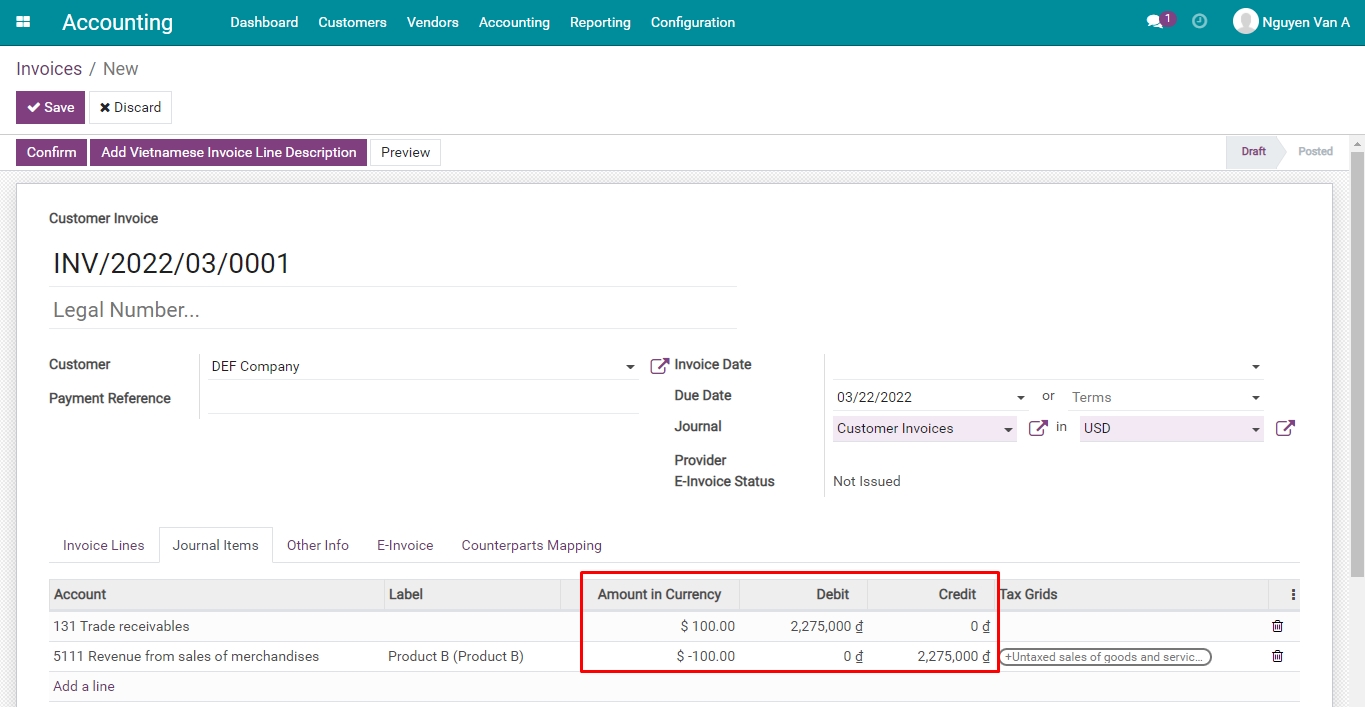This screenshot has height=707, width=1365.
Task: Open the column options icon in Journal Items
Action: [x=1293, y=593]
